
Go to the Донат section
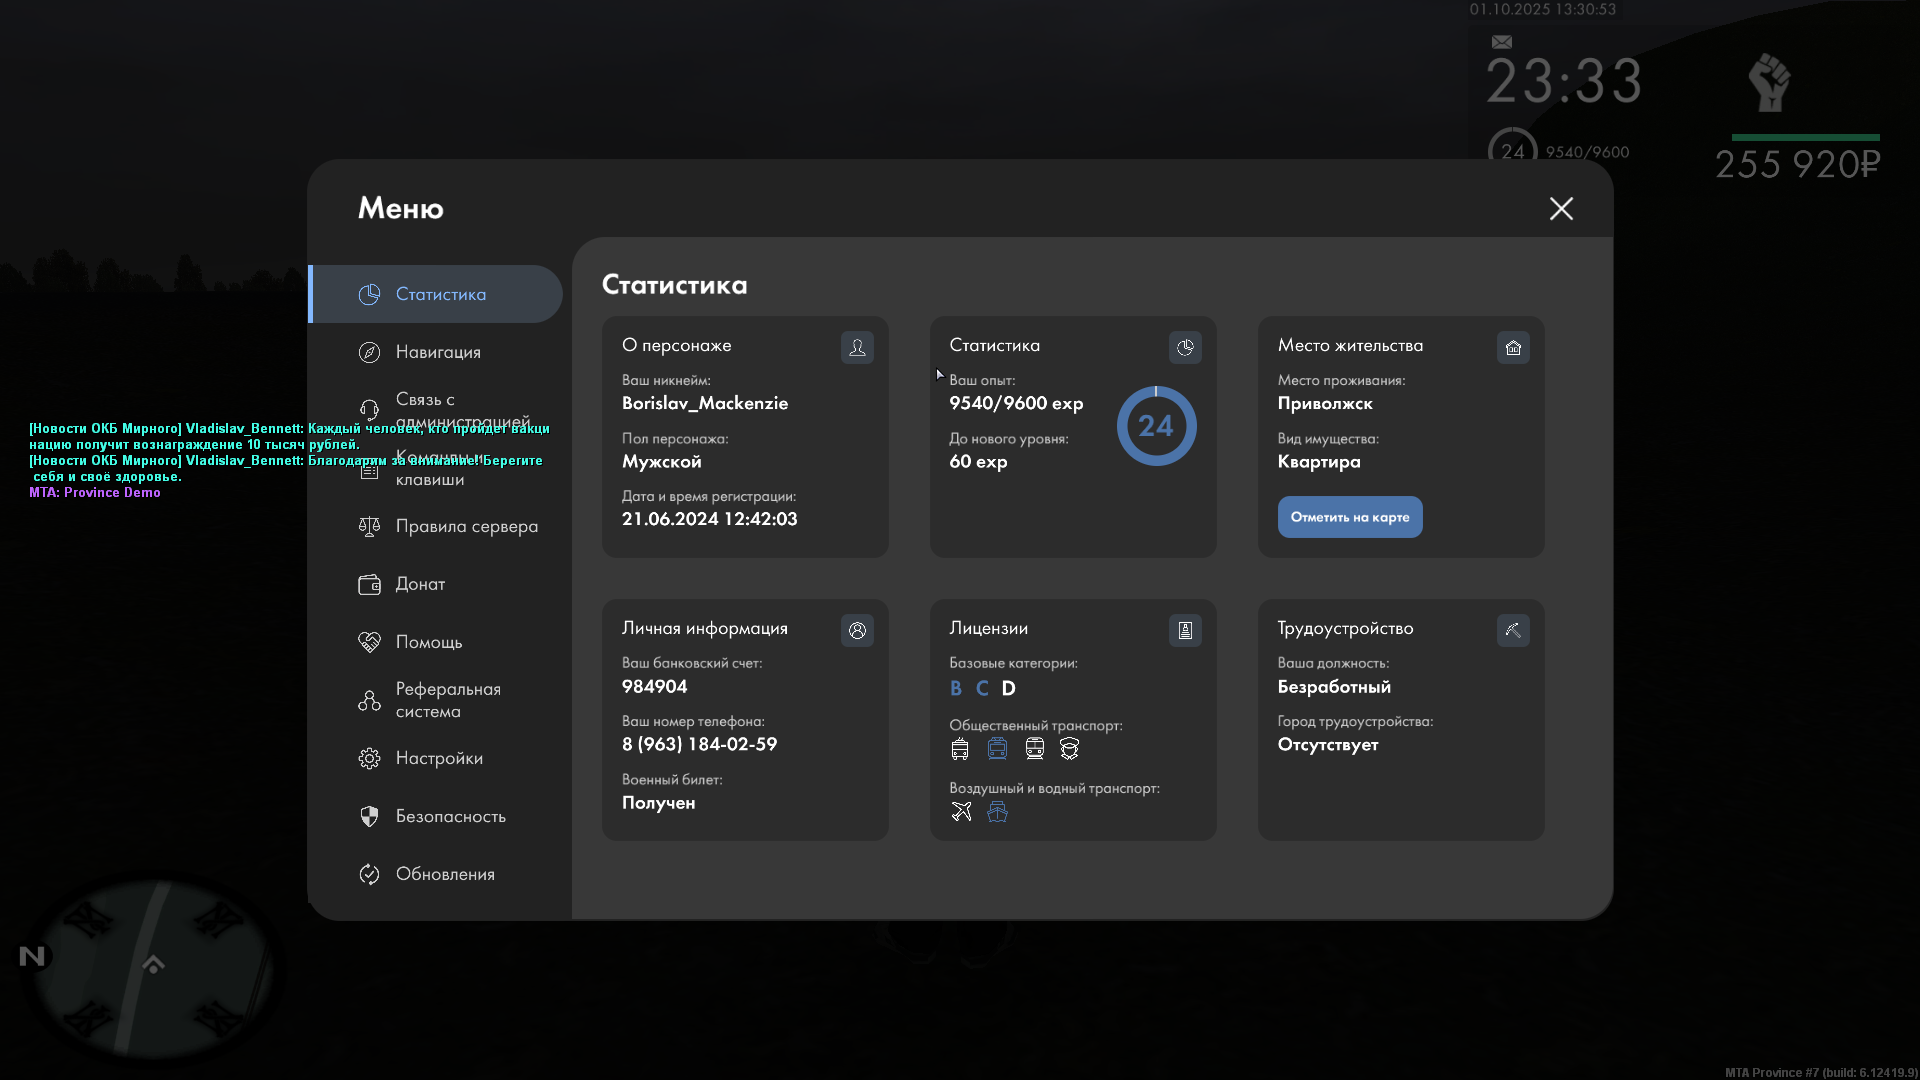pyautogui.click(x=420, y=584)
